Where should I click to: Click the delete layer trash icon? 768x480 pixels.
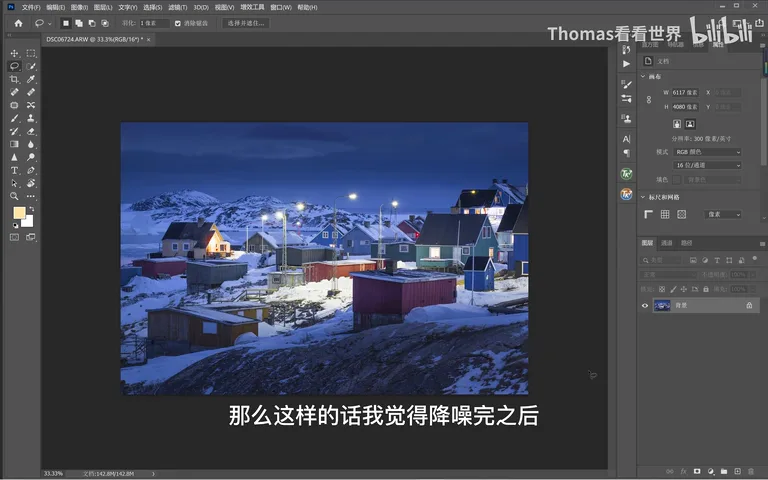[x=751, y=471]
